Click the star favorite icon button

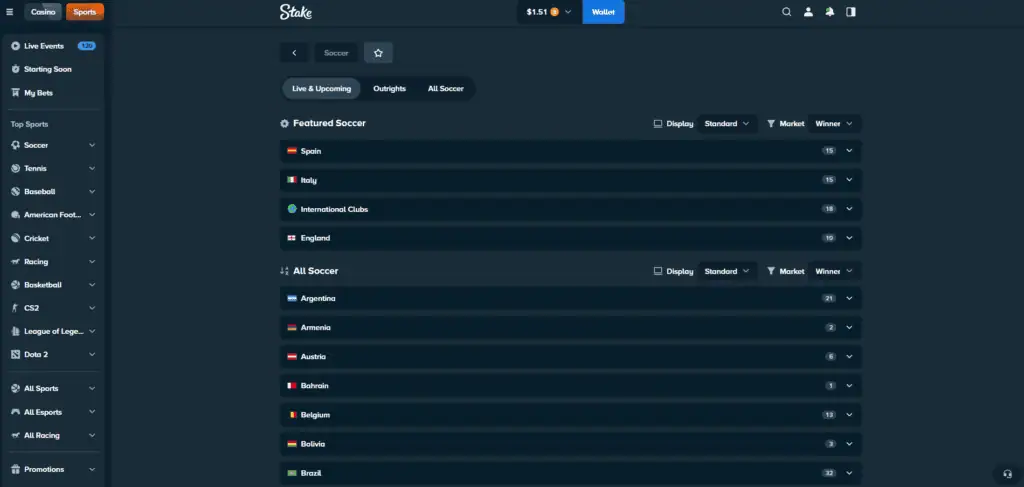click(378, 53)
